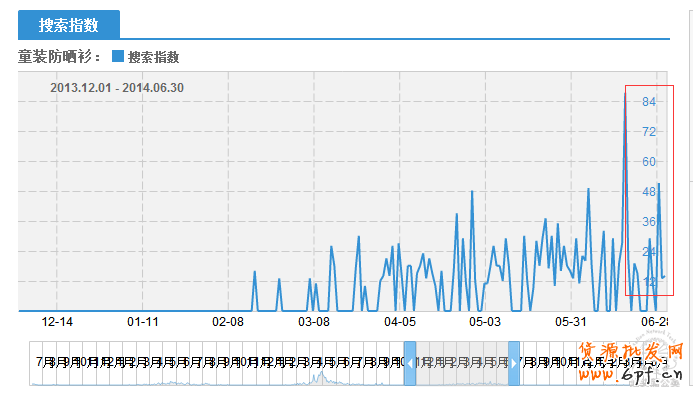Click the 04-05 date axis label

[x=400, y=322]
